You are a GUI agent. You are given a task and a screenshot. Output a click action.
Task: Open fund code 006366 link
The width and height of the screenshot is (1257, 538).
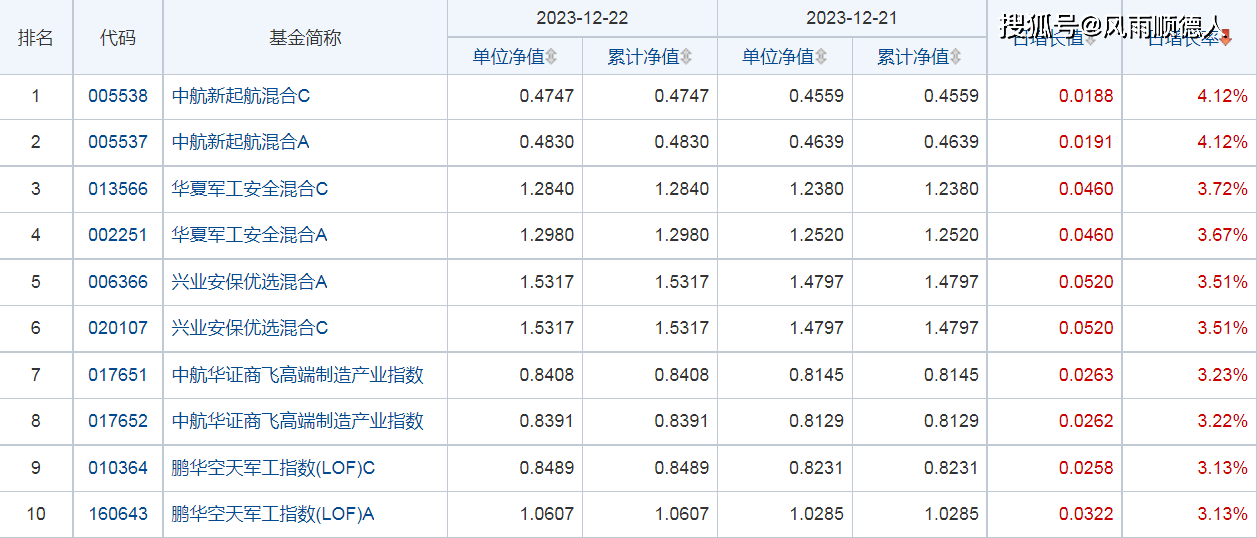click(x=118, y=282)
